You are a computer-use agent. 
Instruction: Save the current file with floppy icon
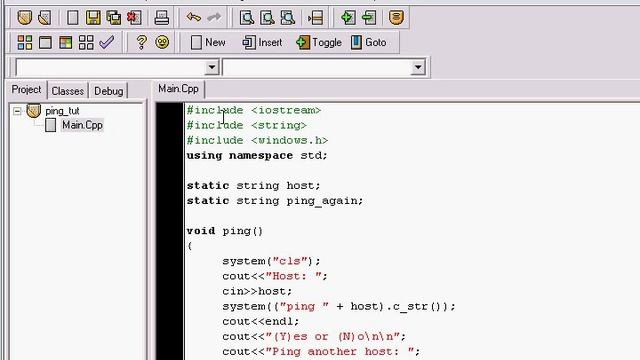pyautogui.click(x=93, y=18)
